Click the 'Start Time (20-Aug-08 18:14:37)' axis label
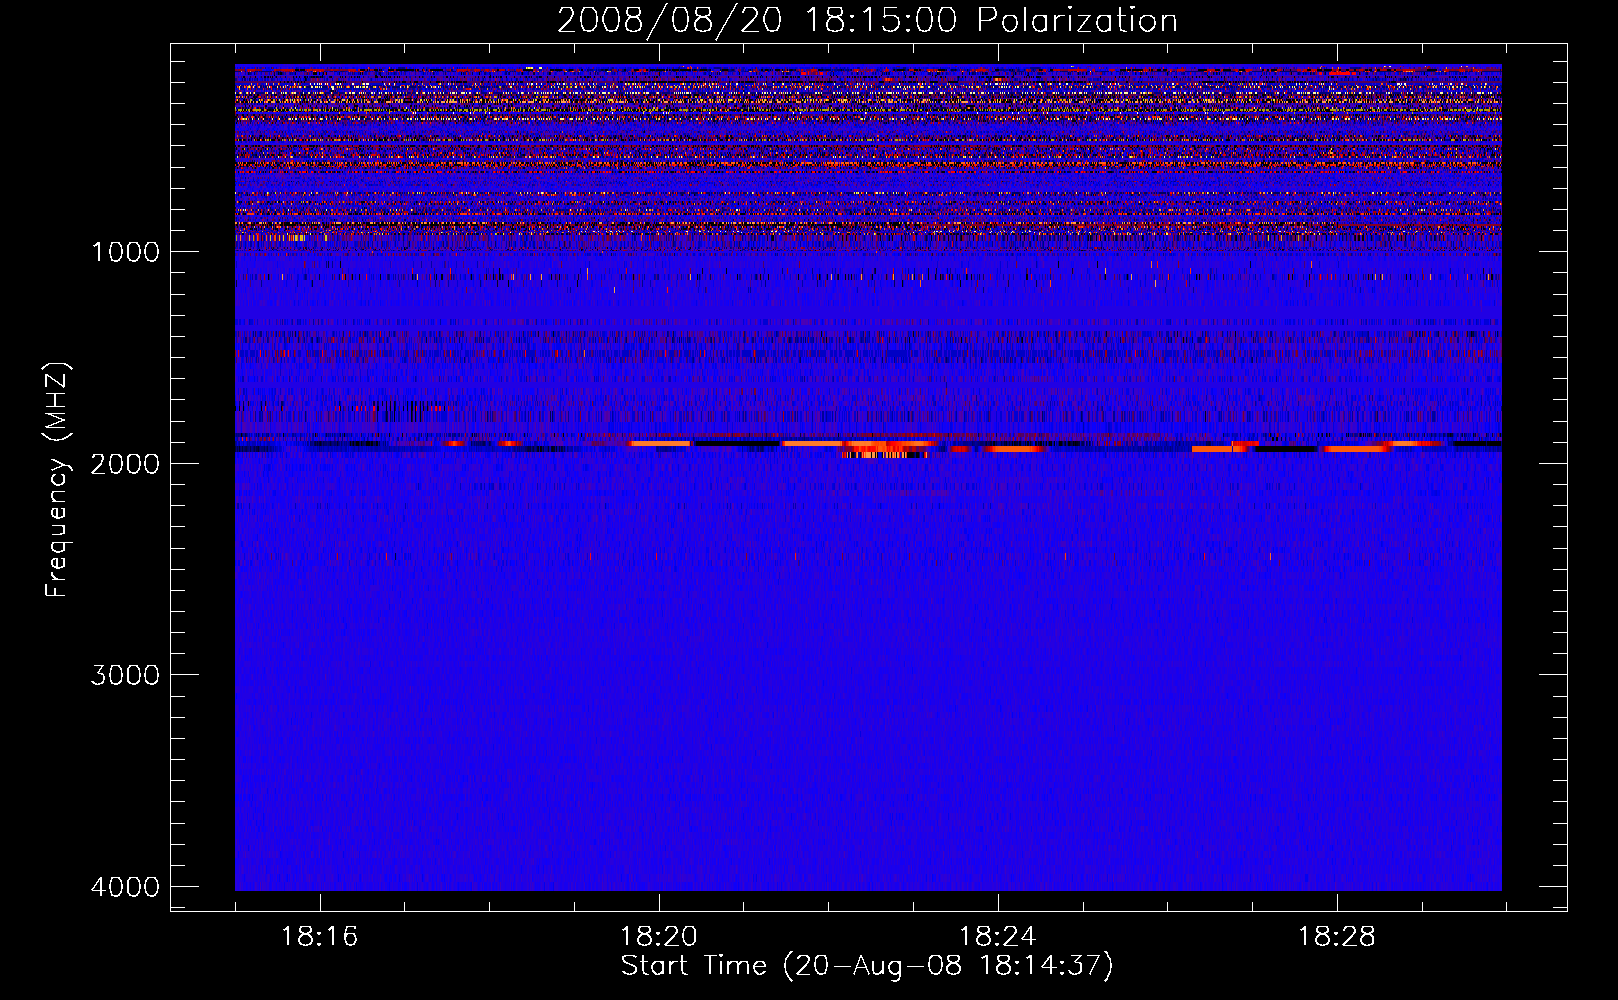 (x=867, y=966)
